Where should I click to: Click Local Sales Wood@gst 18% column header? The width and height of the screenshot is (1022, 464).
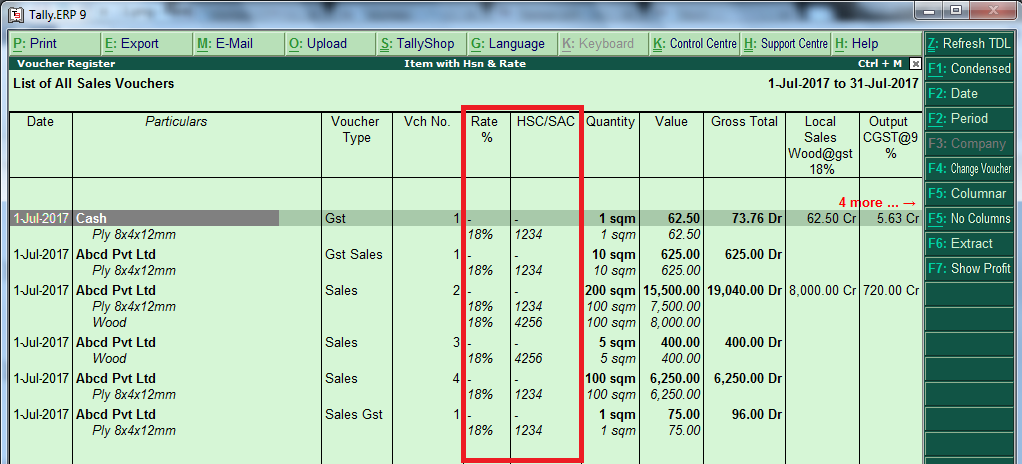pyautogui.click(x=821, y=145)
